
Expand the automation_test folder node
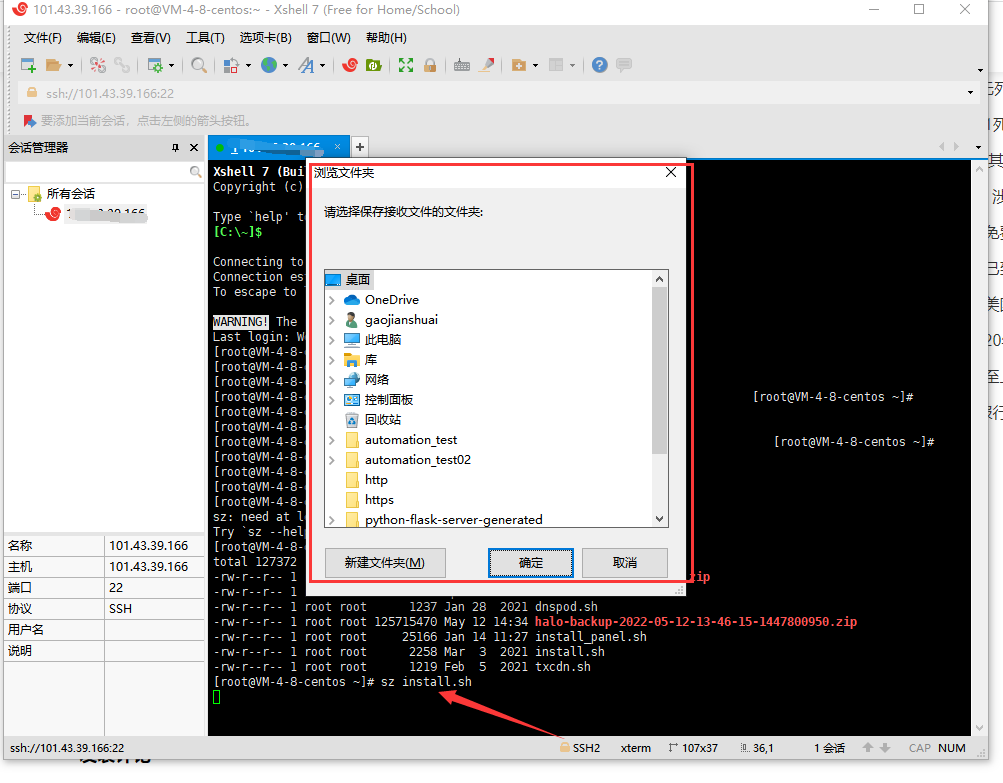point(331,440)
